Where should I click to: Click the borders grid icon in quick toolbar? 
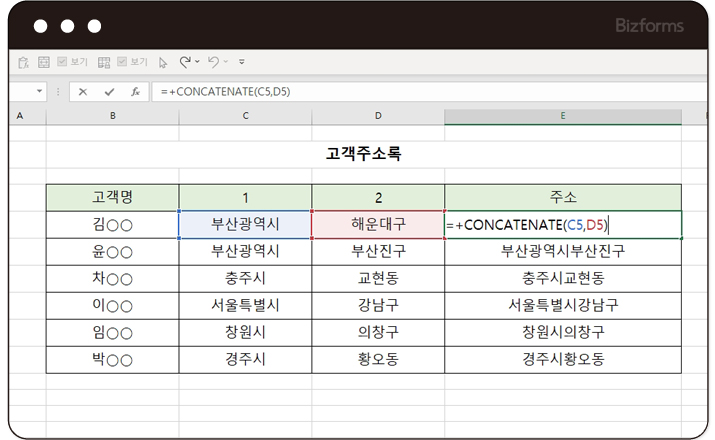(43, 62)
